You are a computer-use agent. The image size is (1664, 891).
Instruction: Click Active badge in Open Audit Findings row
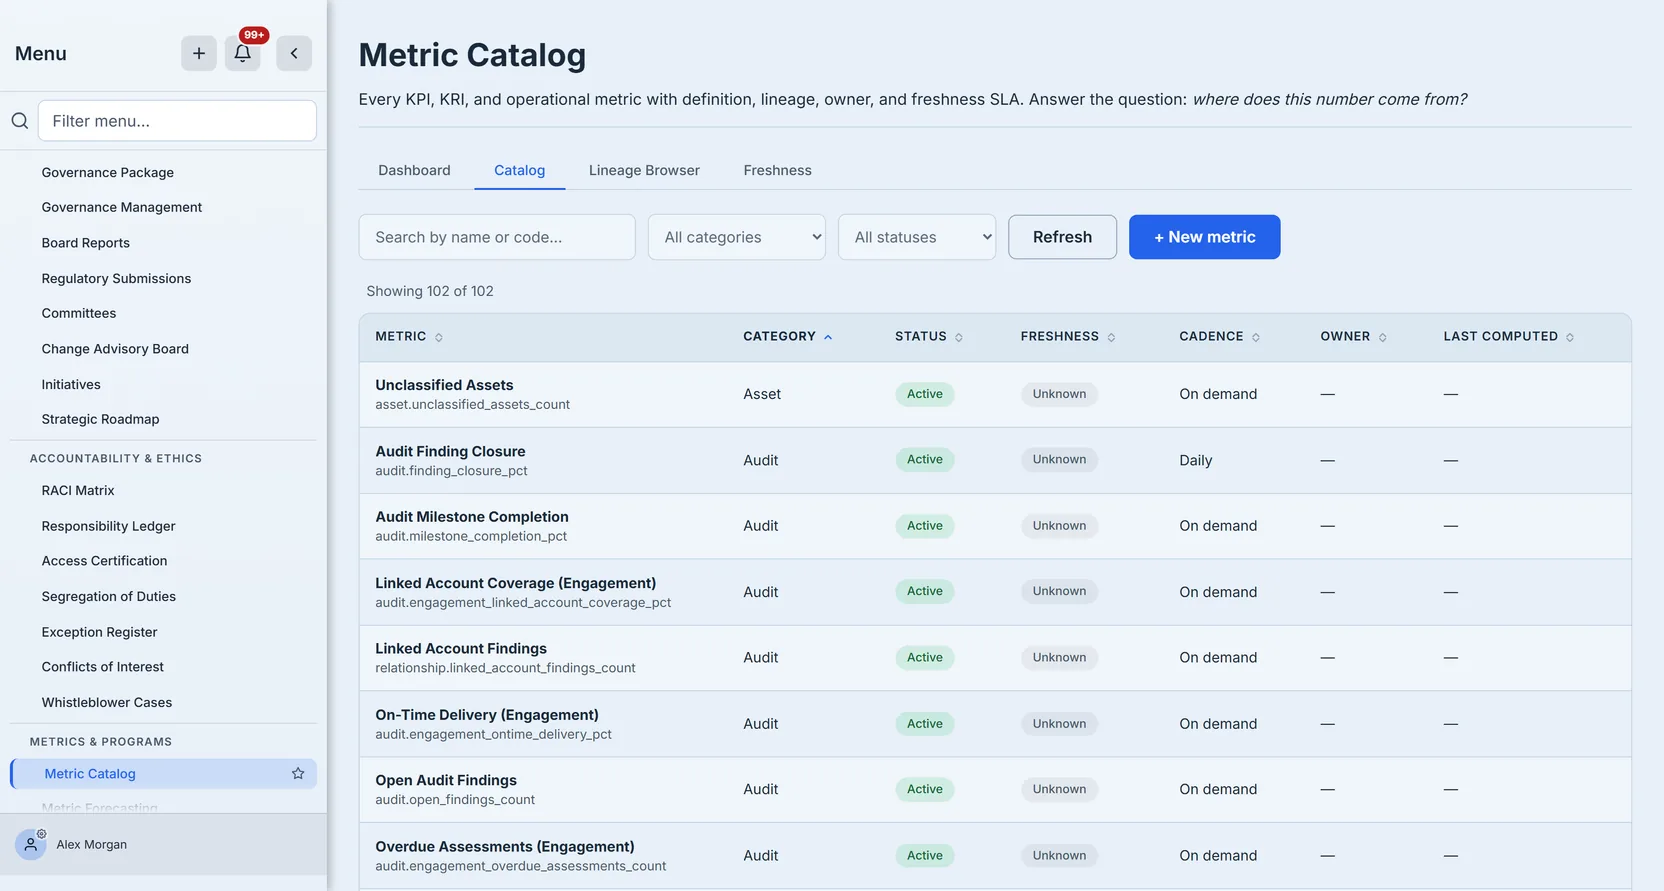point(925,789)
